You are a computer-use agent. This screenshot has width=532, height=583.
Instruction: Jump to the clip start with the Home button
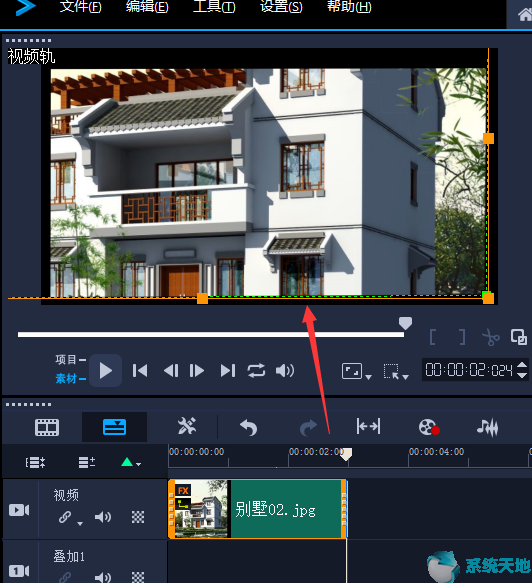coord(140,371)
